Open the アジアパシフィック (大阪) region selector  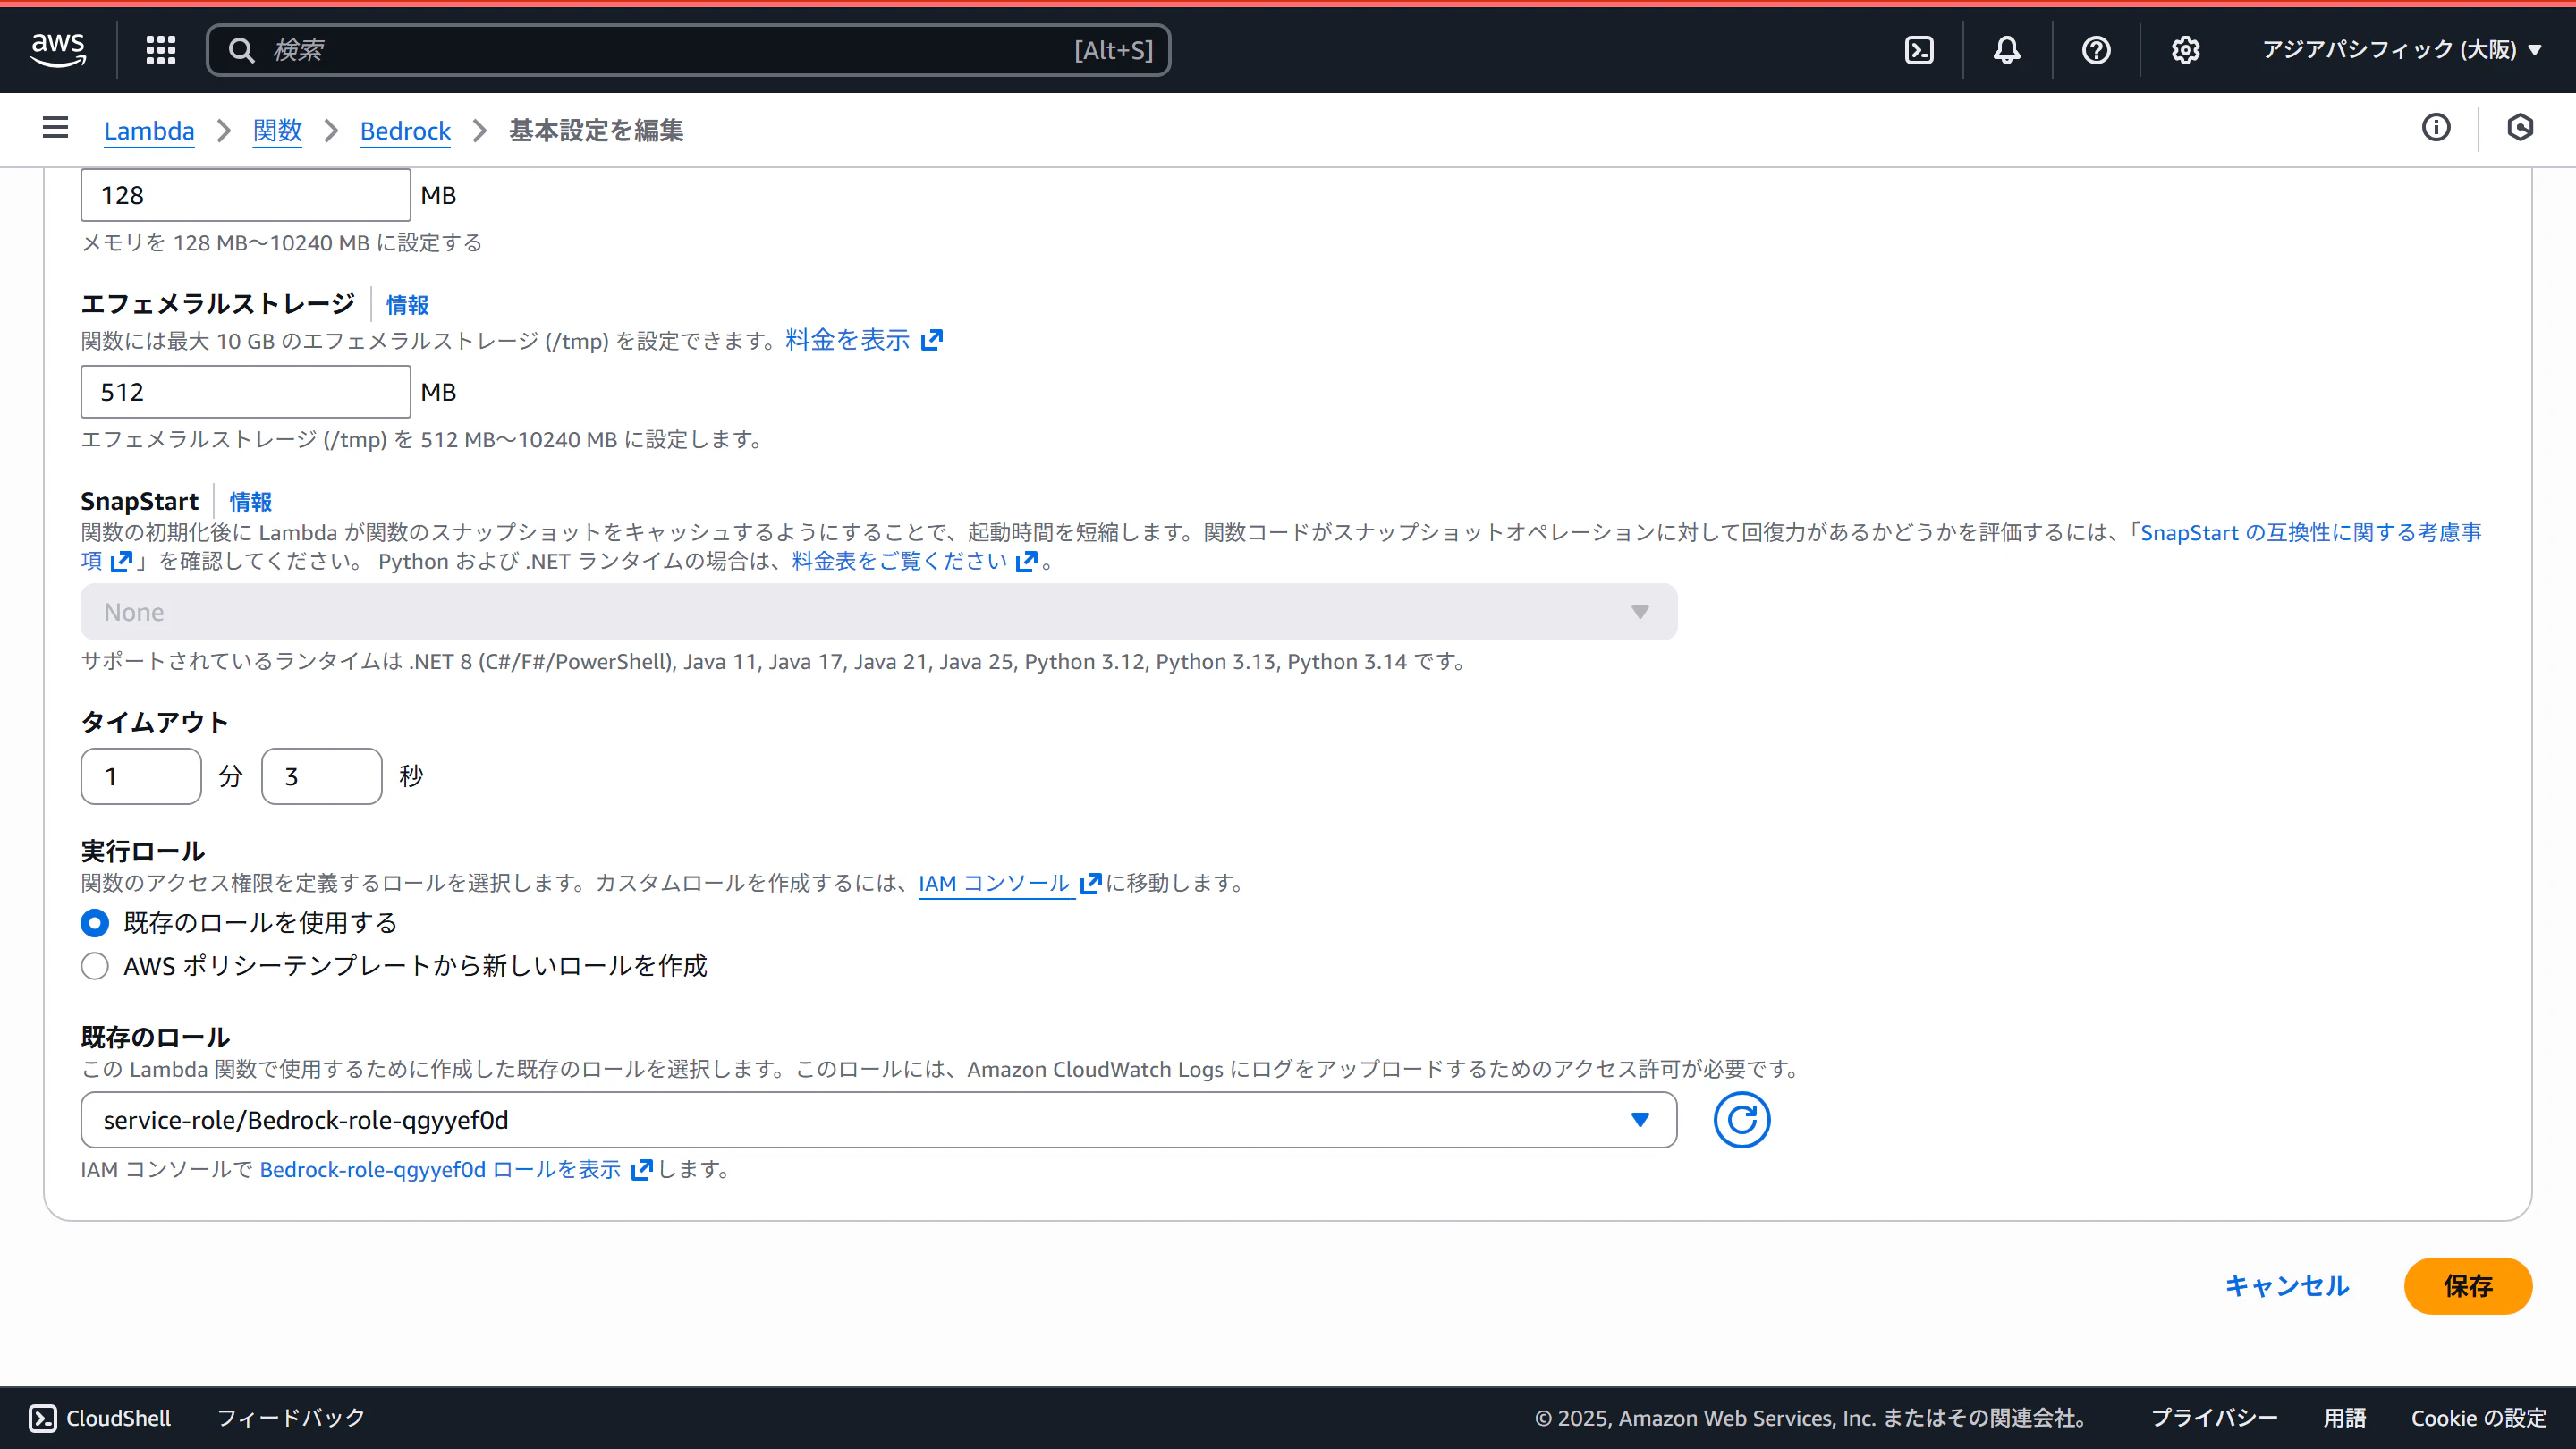(2400, 50)
